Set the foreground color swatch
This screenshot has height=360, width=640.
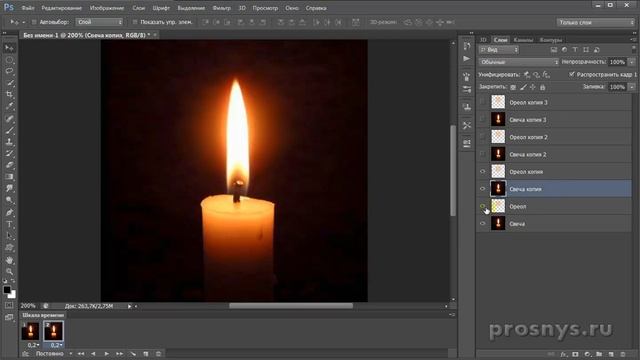pos(7,289)
